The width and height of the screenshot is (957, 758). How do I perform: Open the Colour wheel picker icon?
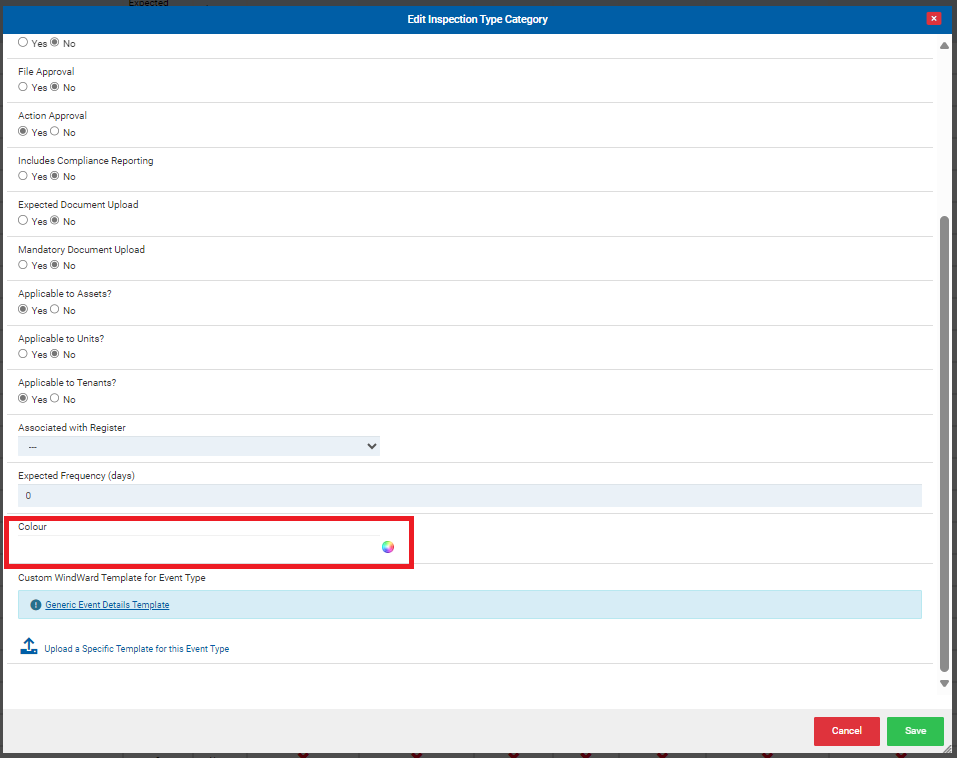tap(388, 547)
